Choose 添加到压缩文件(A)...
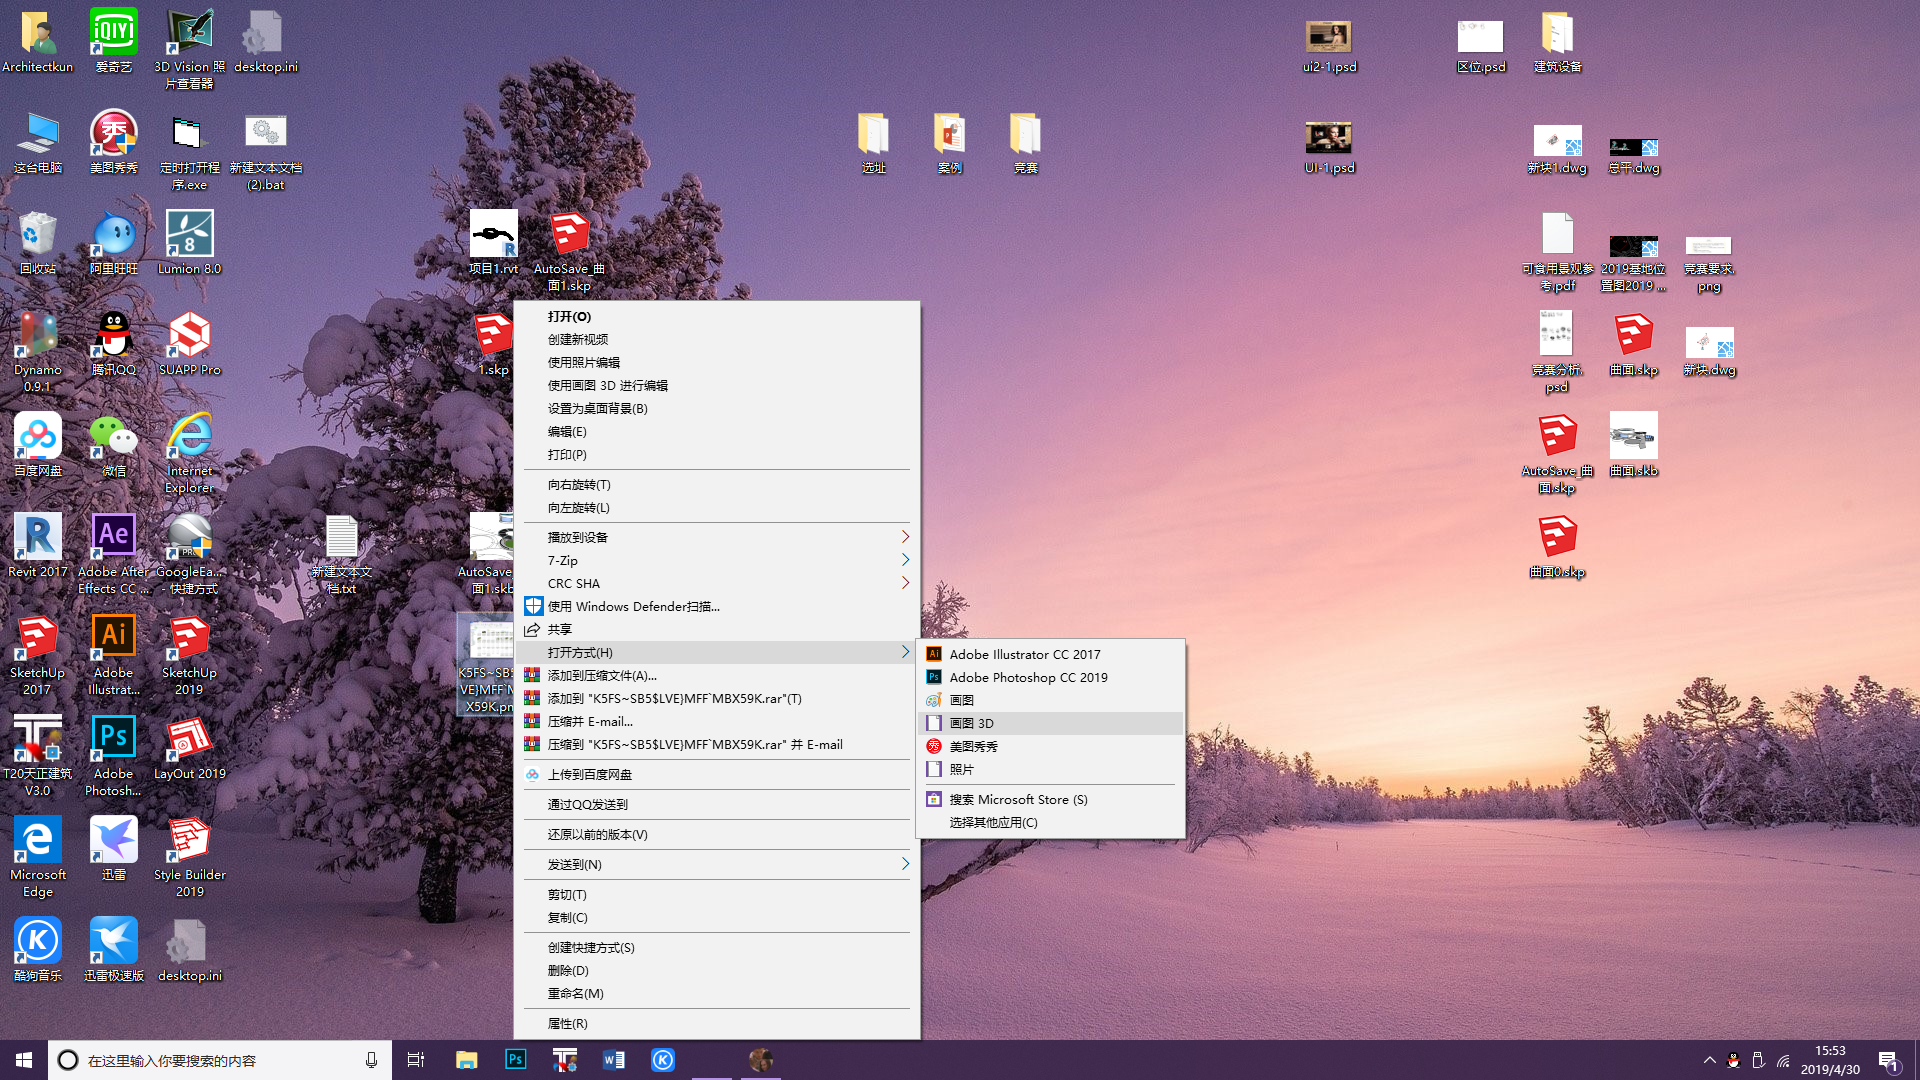The image size is (1920, 1080). [x=716, y=675]
